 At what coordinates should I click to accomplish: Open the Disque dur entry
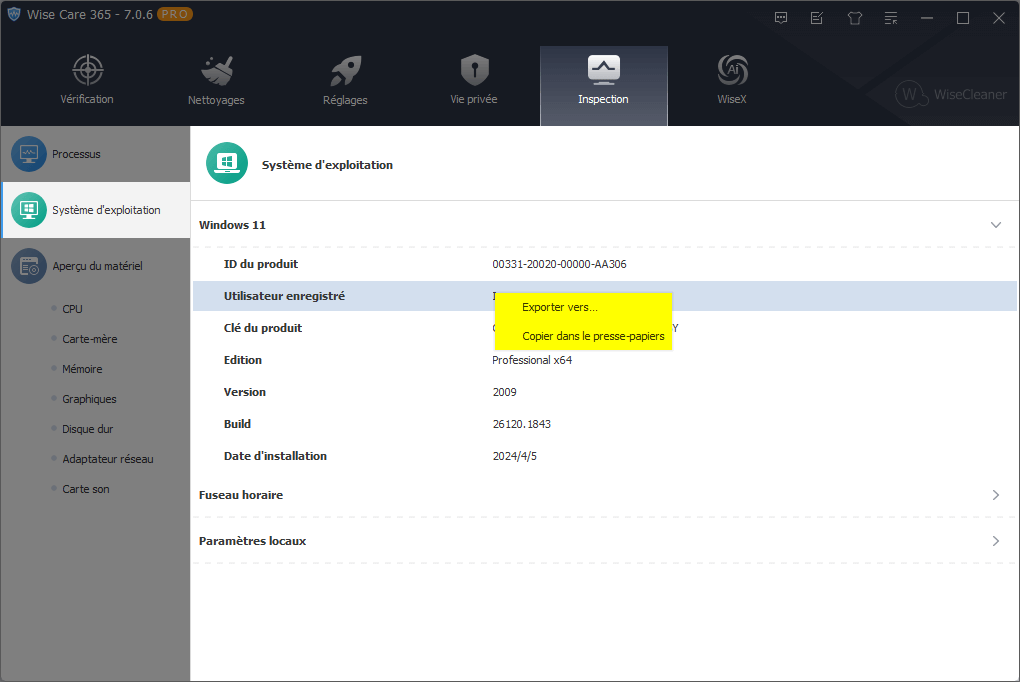[x=87, y=429]
